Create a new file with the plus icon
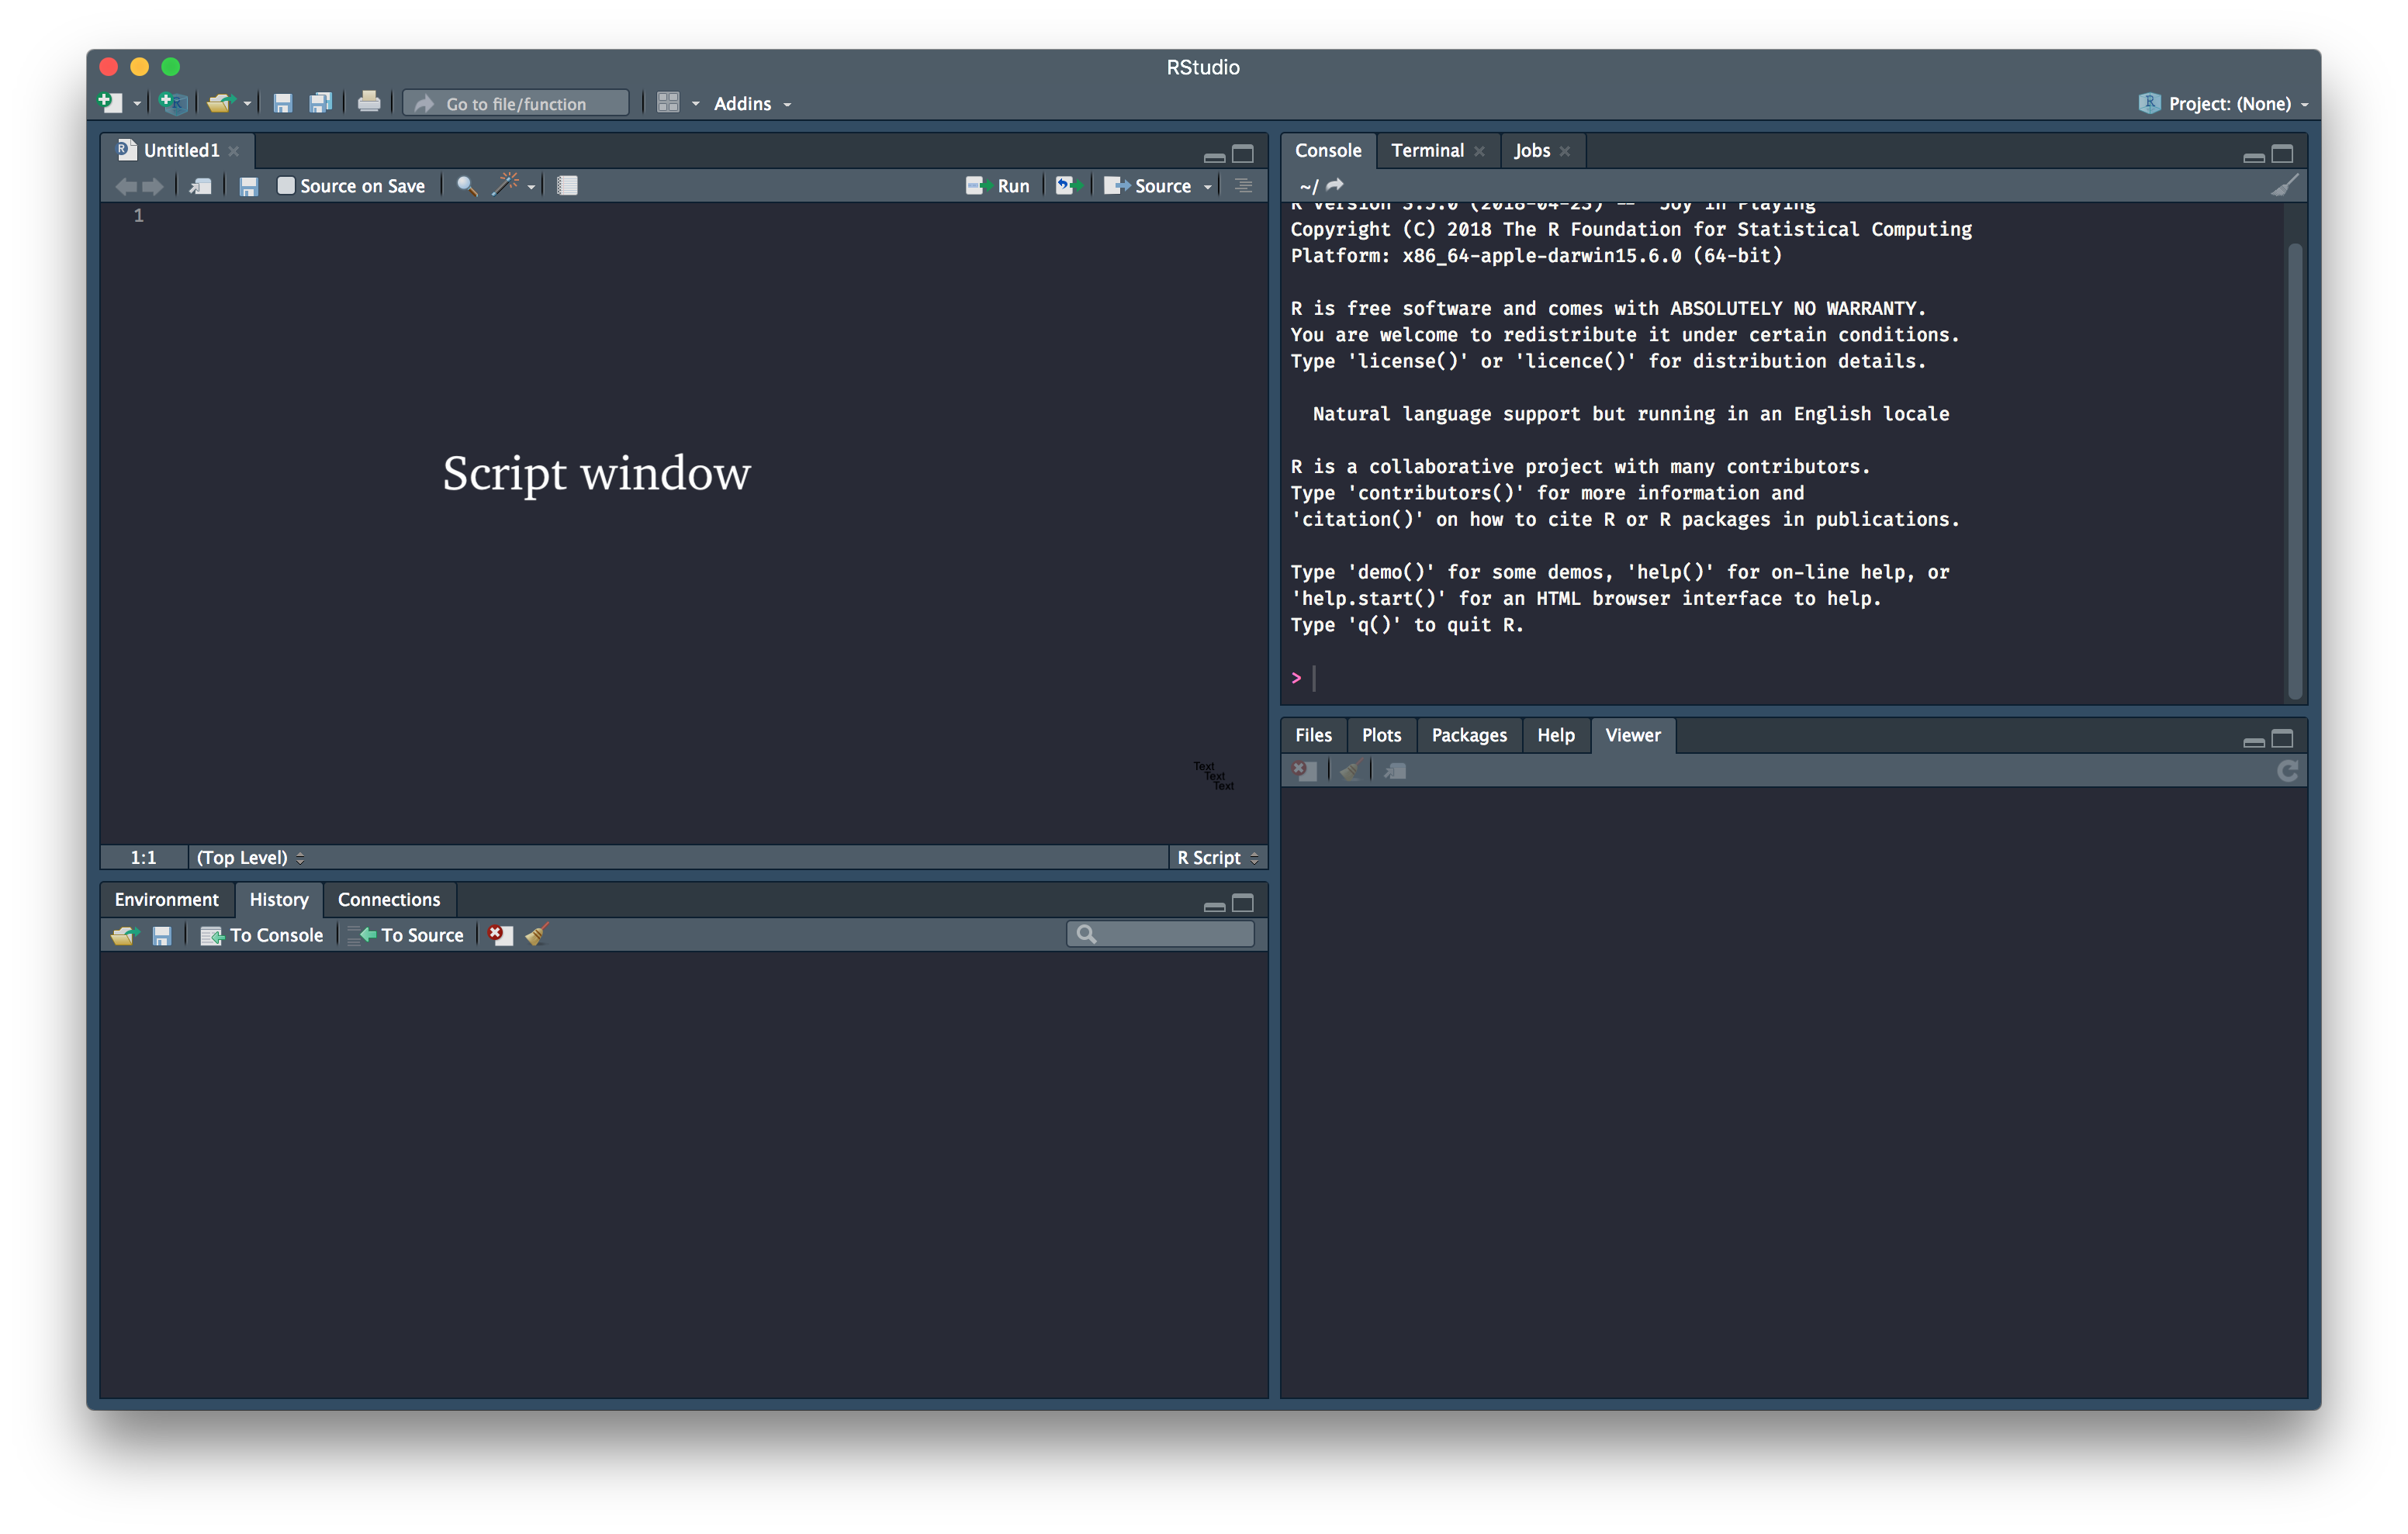 click(x=110, y=103)
